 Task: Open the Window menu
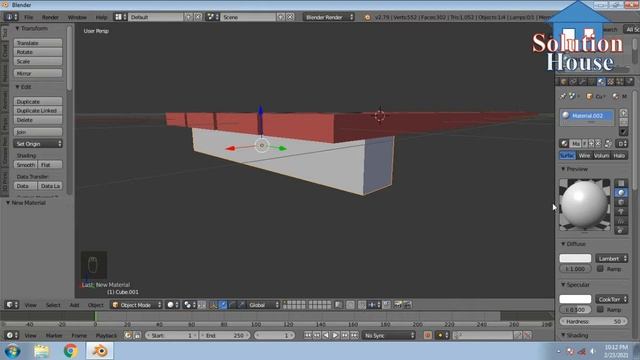pyautogui.click(x=77, y=17)
